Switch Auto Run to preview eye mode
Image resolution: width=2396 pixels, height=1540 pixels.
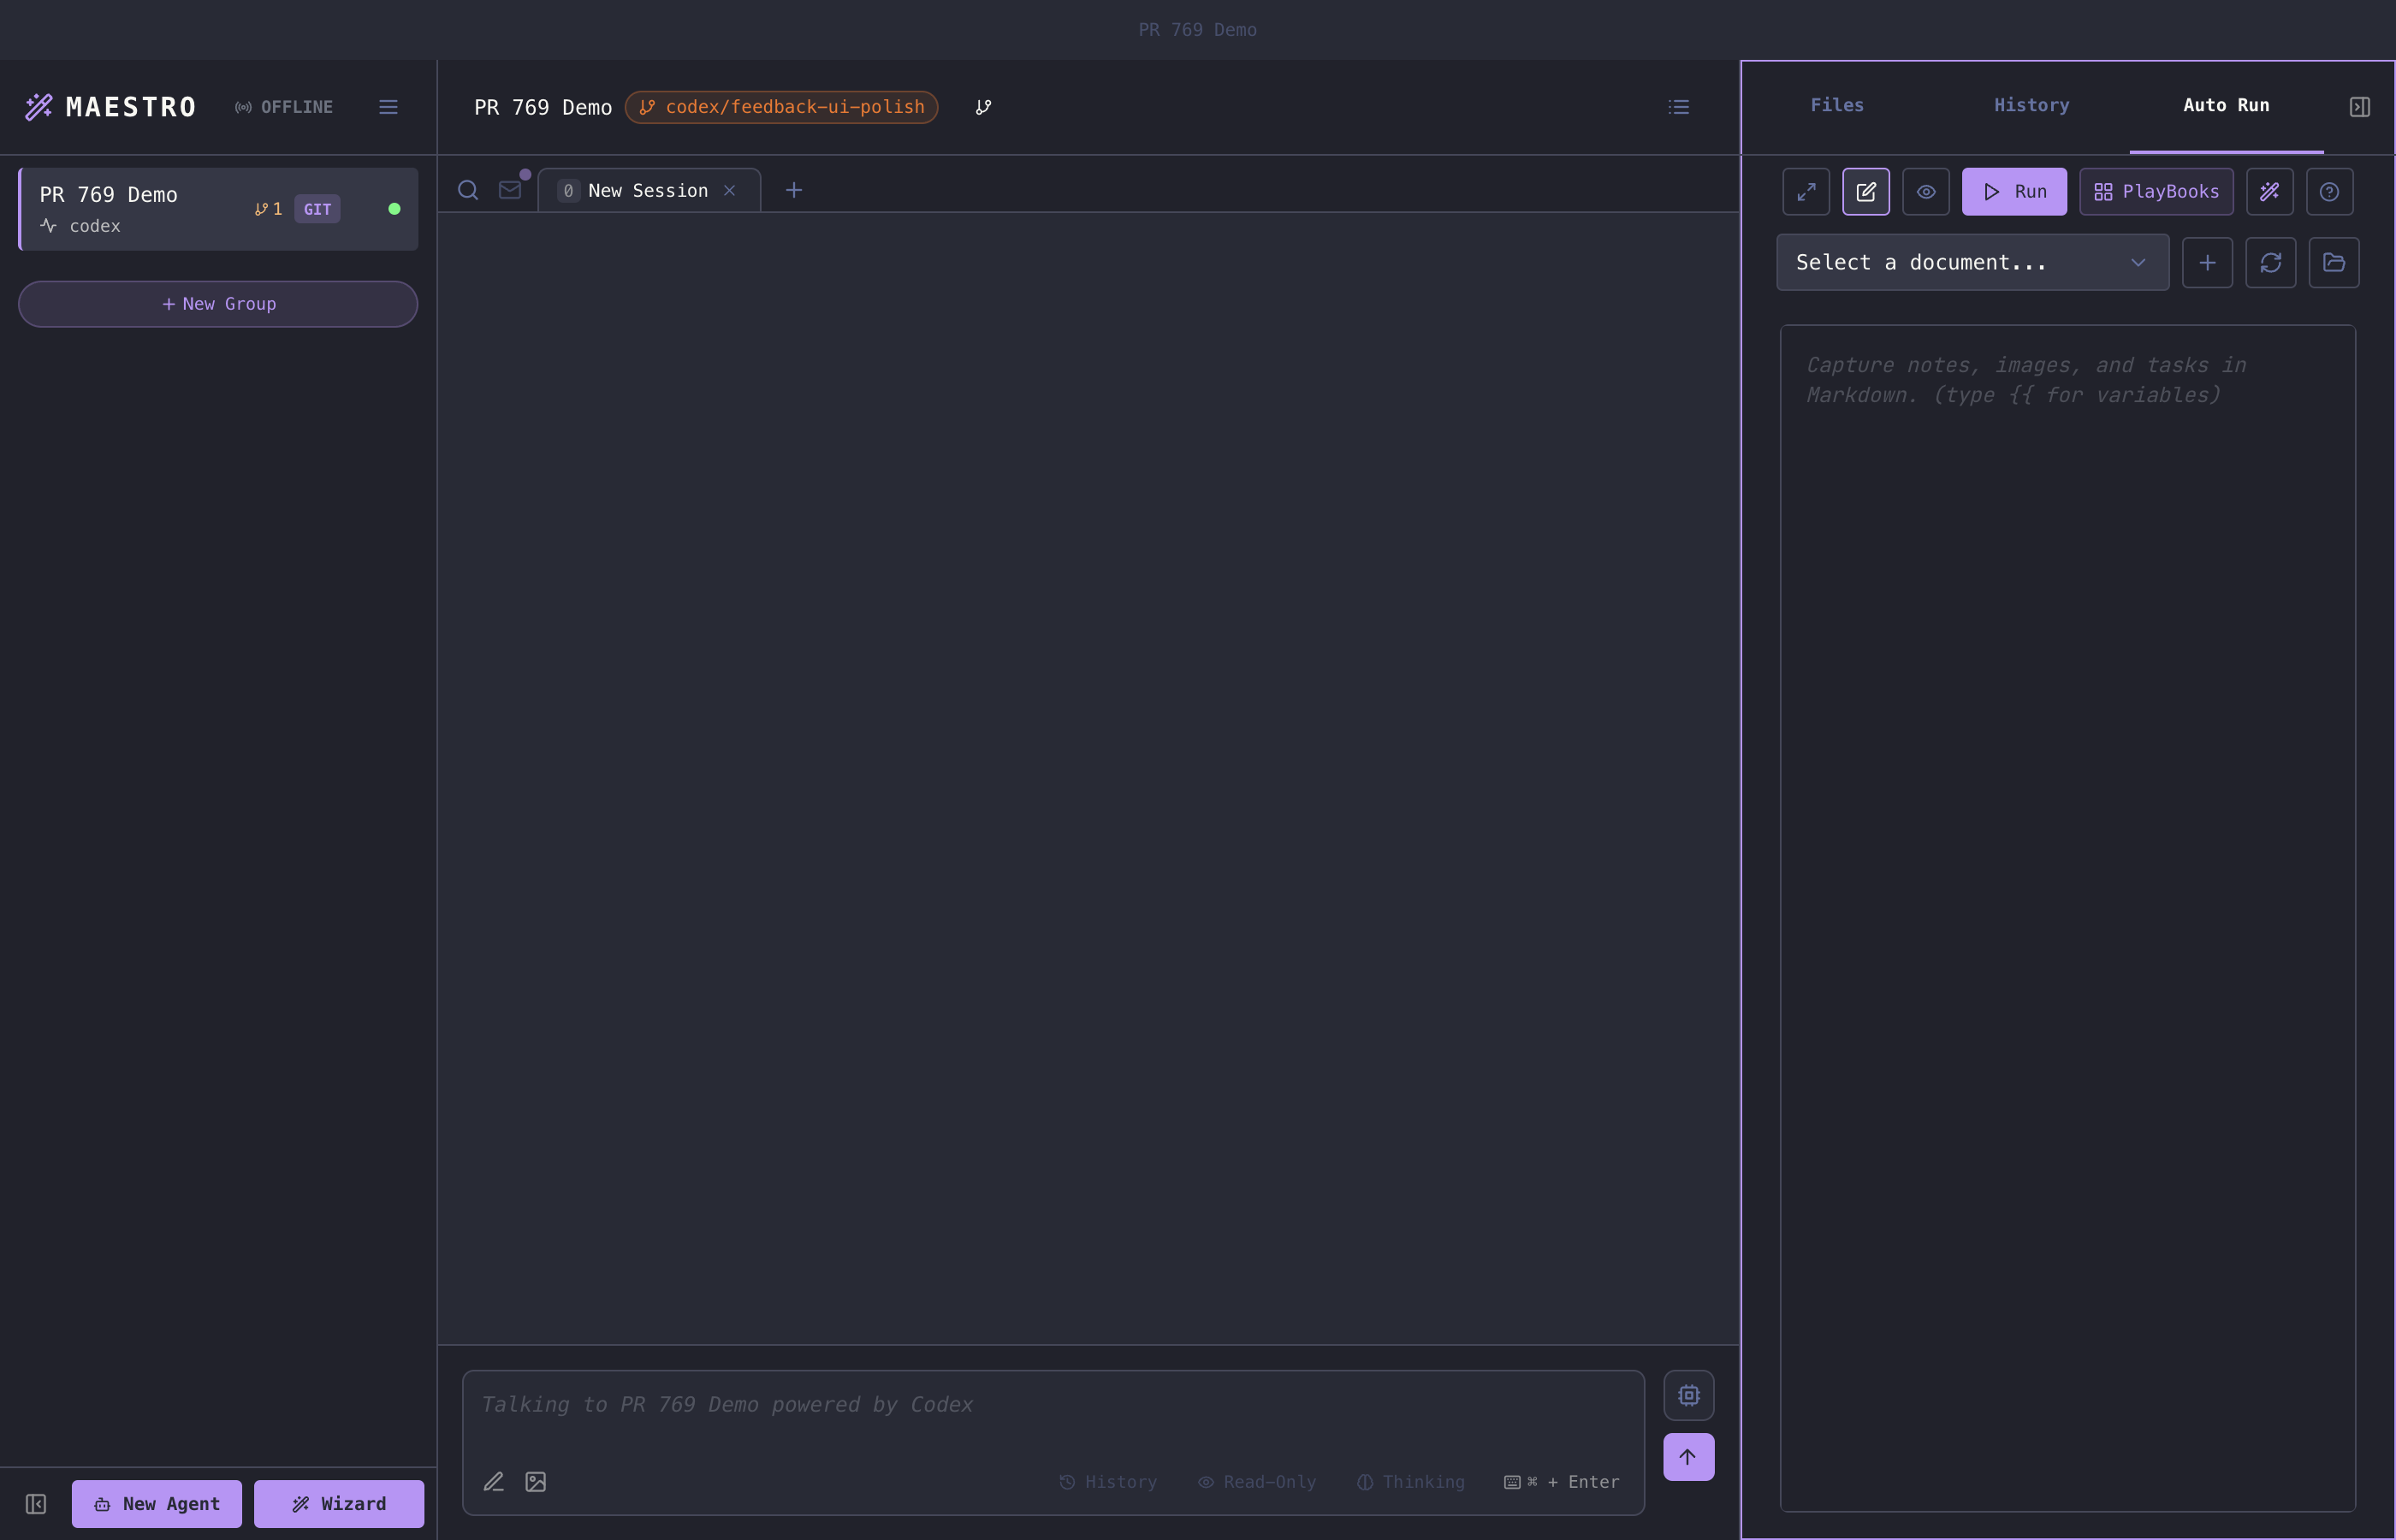1925,191
